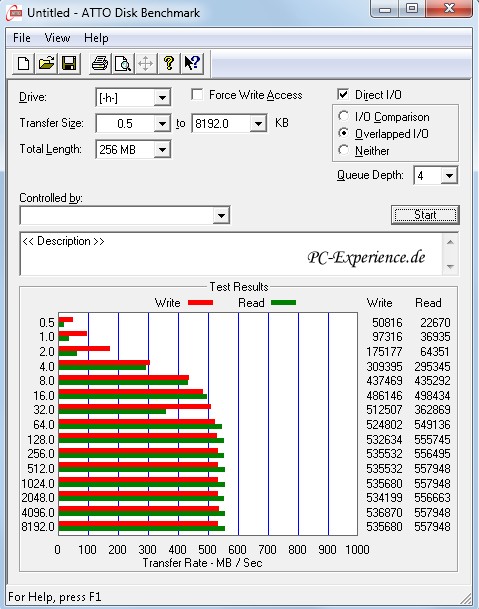Open the File menu
479x609 pixels.
[x=21, y=38]
